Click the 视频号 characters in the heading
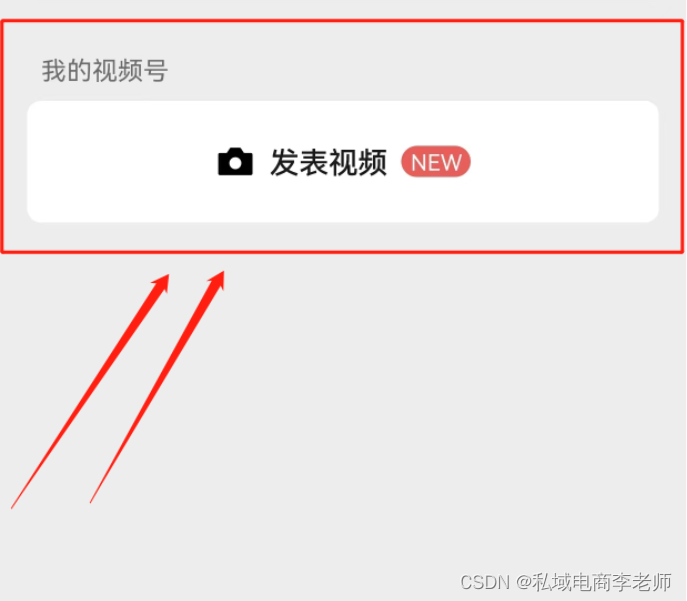Viewport: 687px width, 601px height. coord(130,71)
